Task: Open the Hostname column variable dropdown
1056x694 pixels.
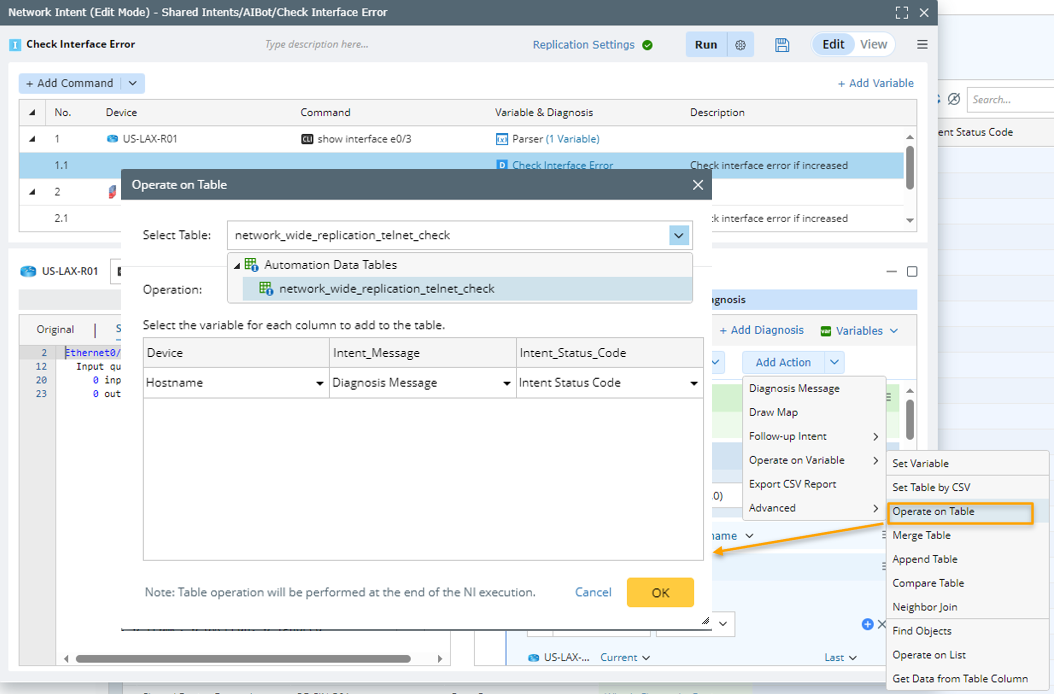Action: tap(320, 383)
